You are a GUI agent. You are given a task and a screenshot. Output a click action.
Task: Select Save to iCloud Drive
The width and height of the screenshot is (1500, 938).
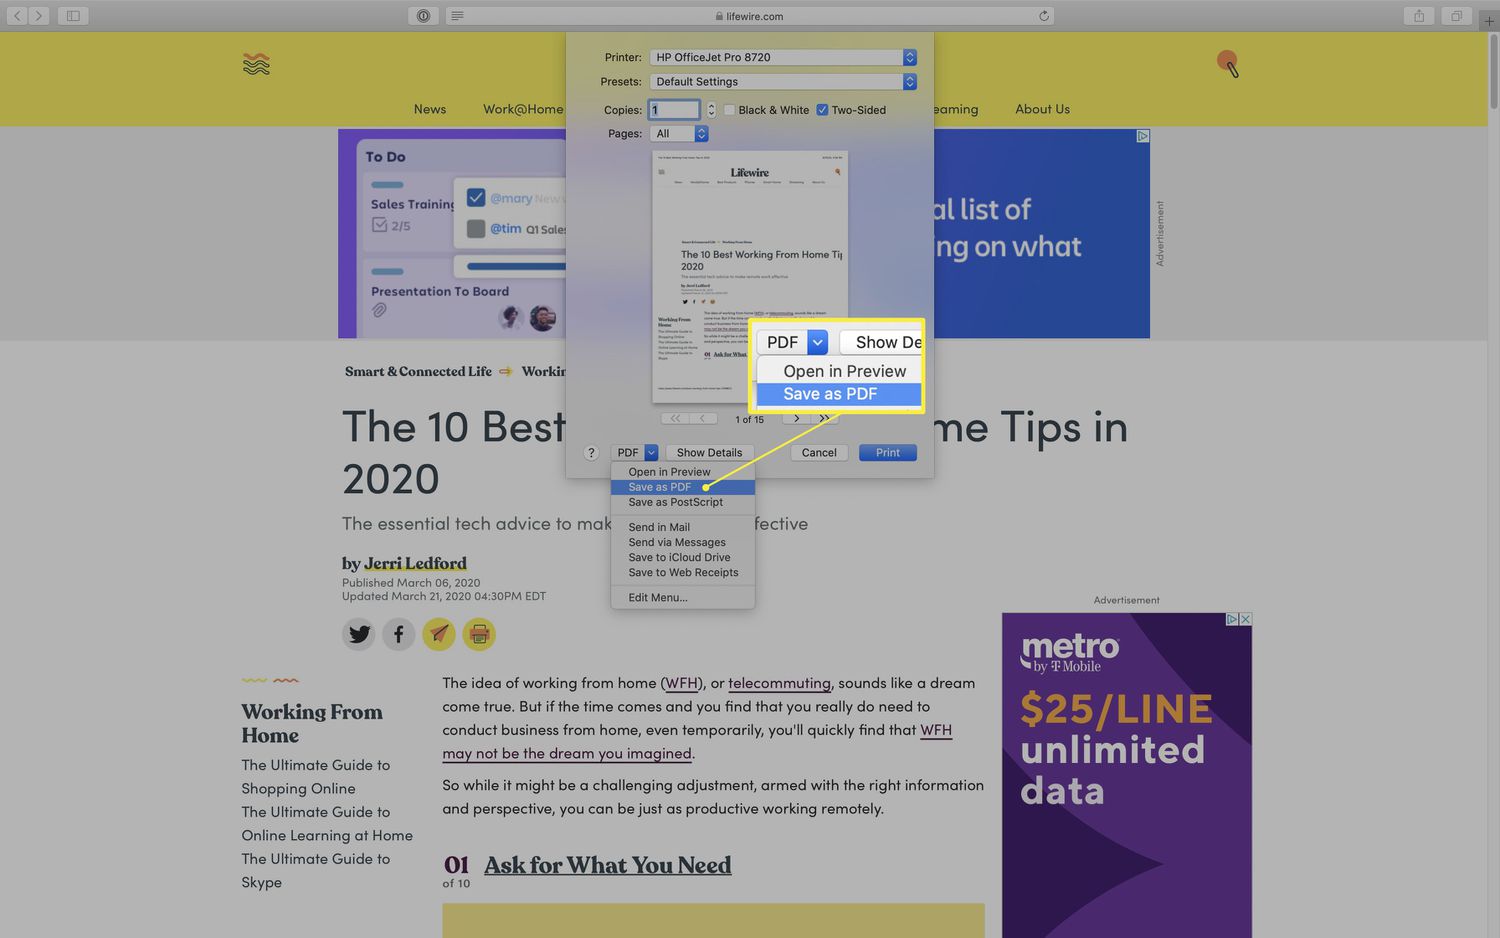683,557
